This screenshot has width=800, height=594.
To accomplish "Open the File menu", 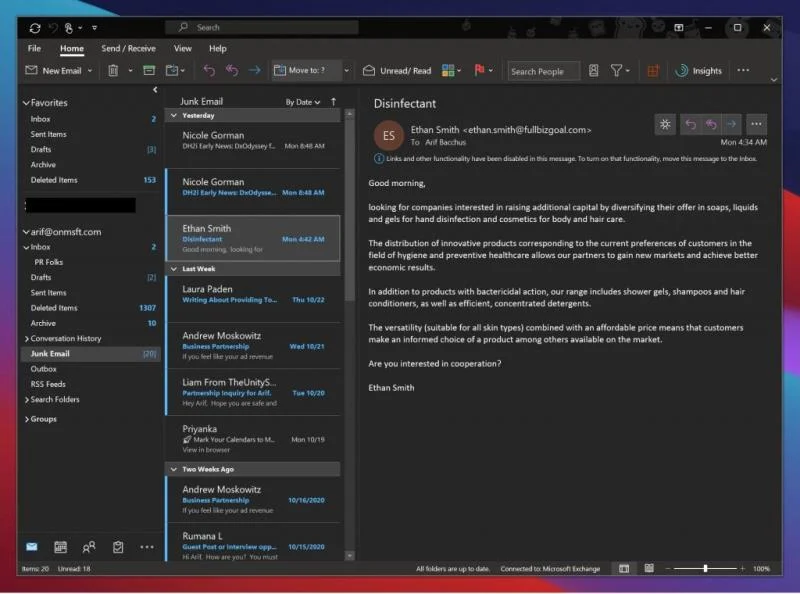I will [x=34, y=48].
